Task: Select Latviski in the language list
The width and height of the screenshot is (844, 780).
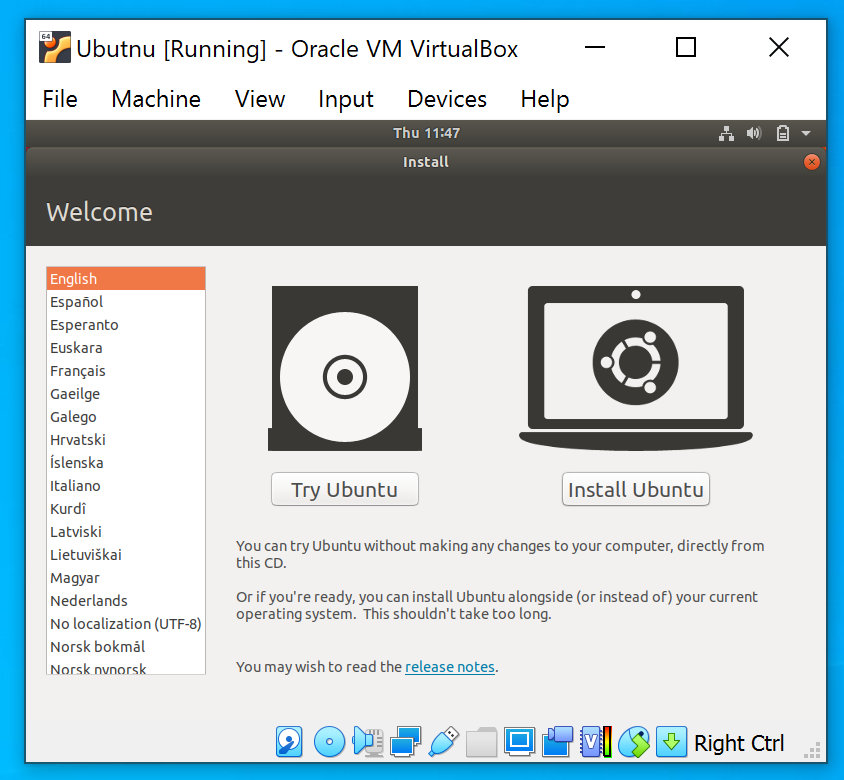Action: (126, 532)
